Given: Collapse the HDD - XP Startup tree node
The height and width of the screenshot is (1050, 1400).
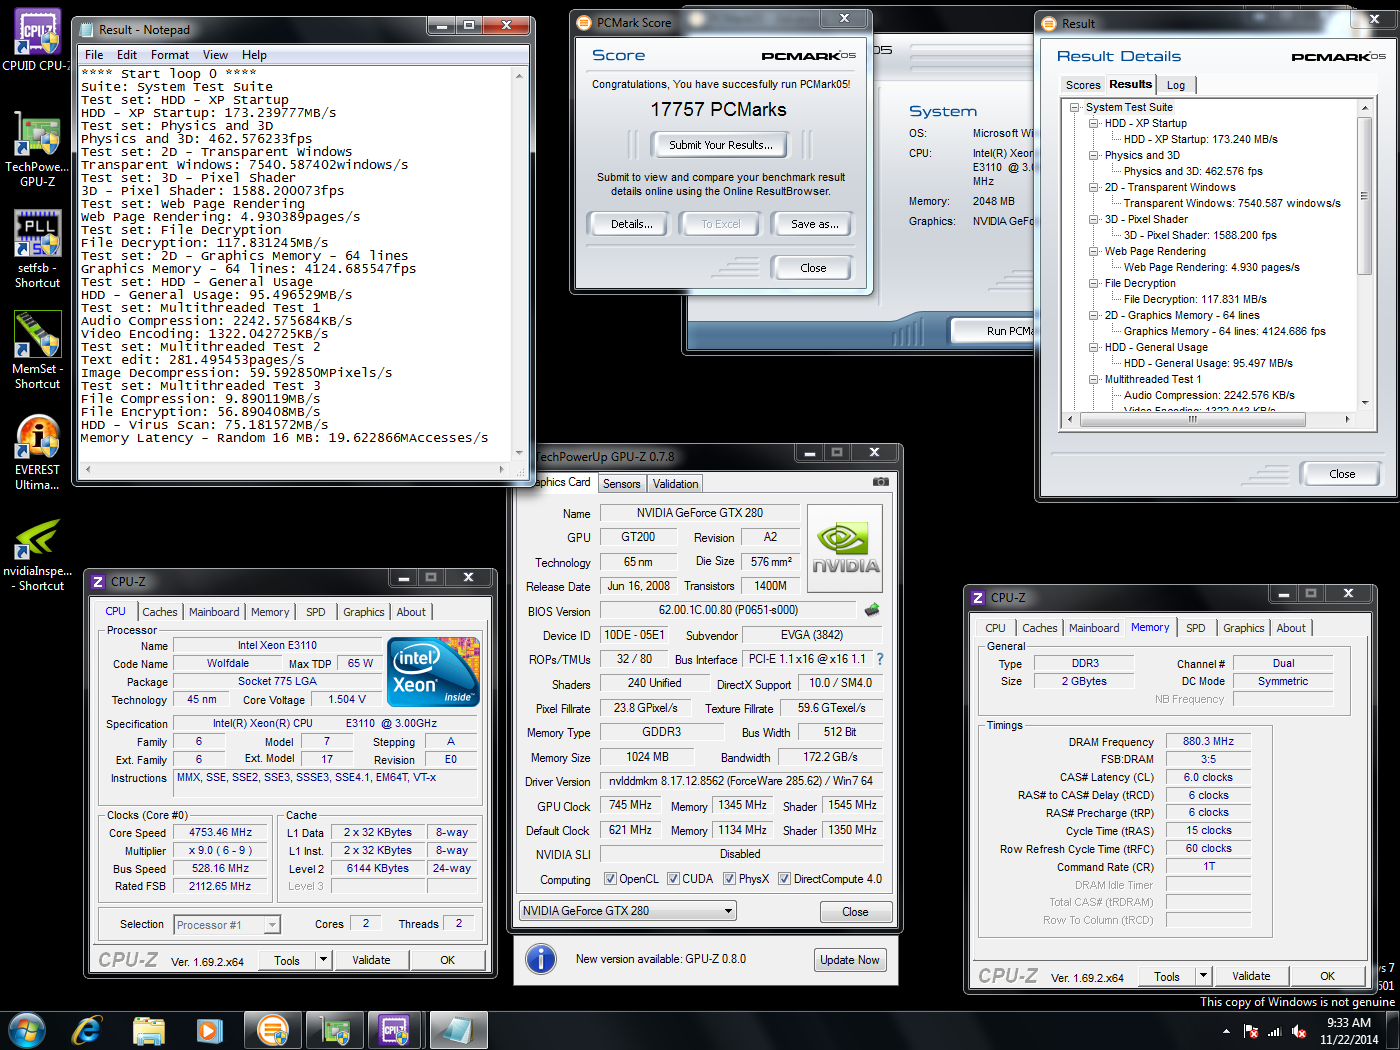Looking at the screenshot, I should (1094, 123).
